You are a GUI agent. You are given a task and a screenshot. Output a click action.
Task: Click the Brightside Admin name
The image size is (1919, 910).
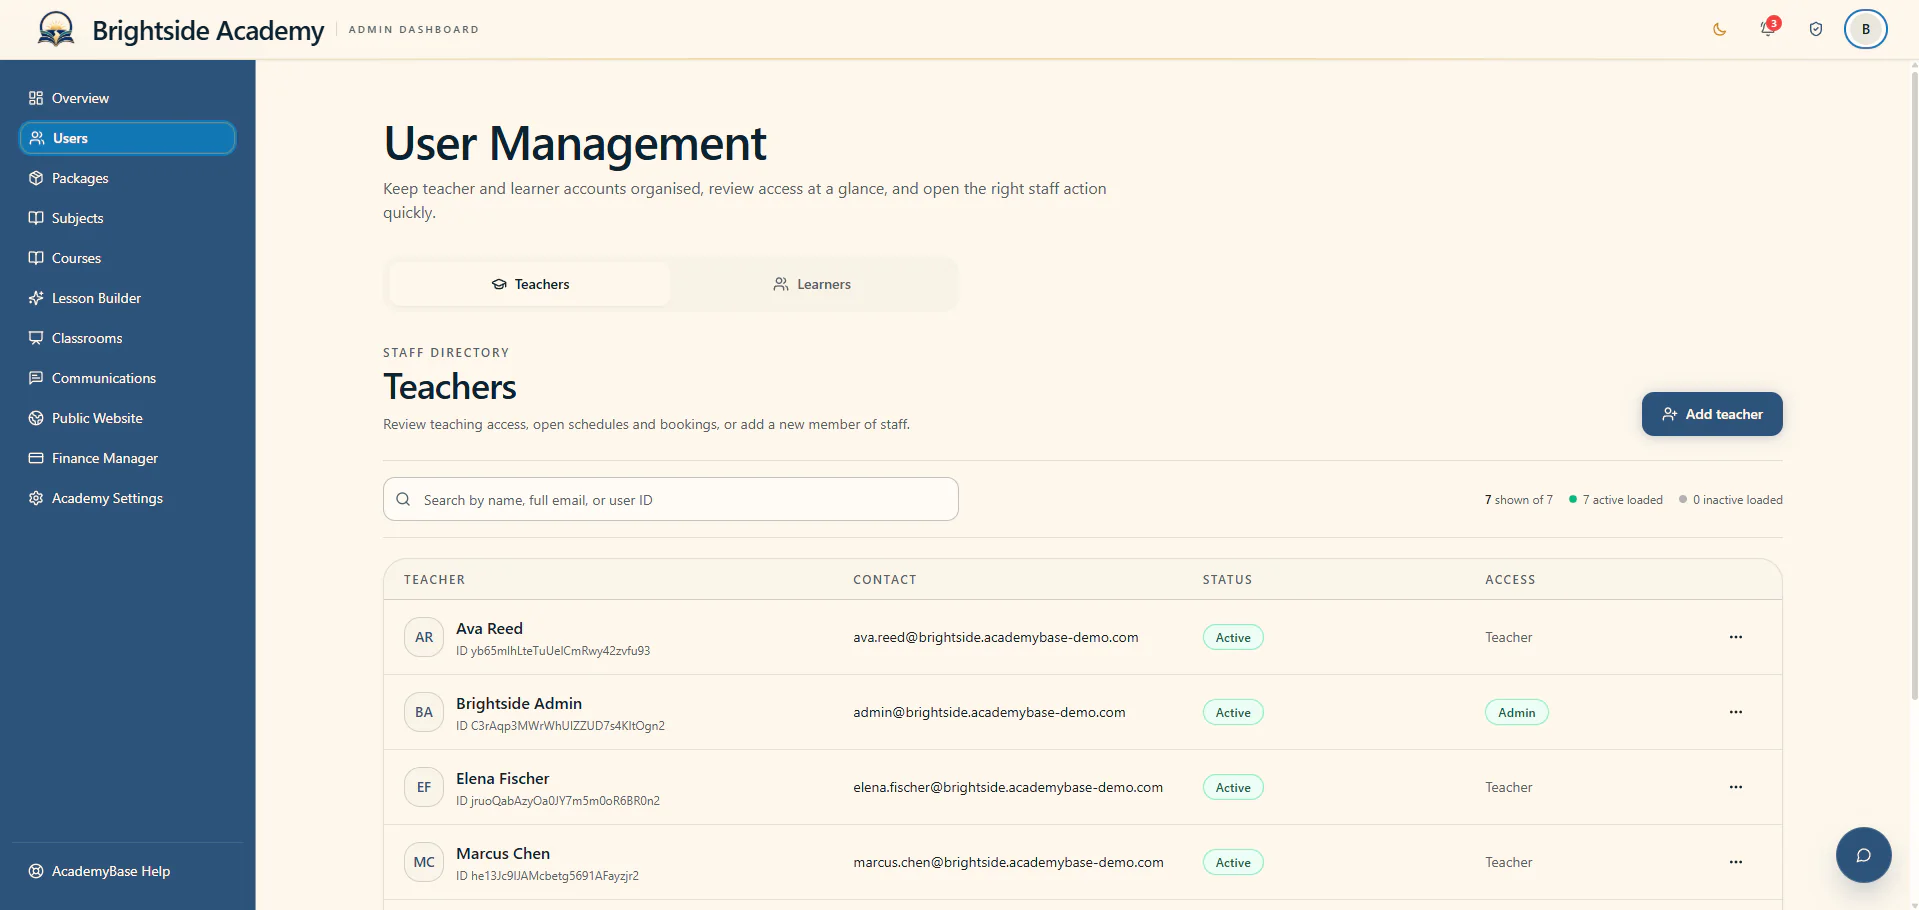click(519, 703)
